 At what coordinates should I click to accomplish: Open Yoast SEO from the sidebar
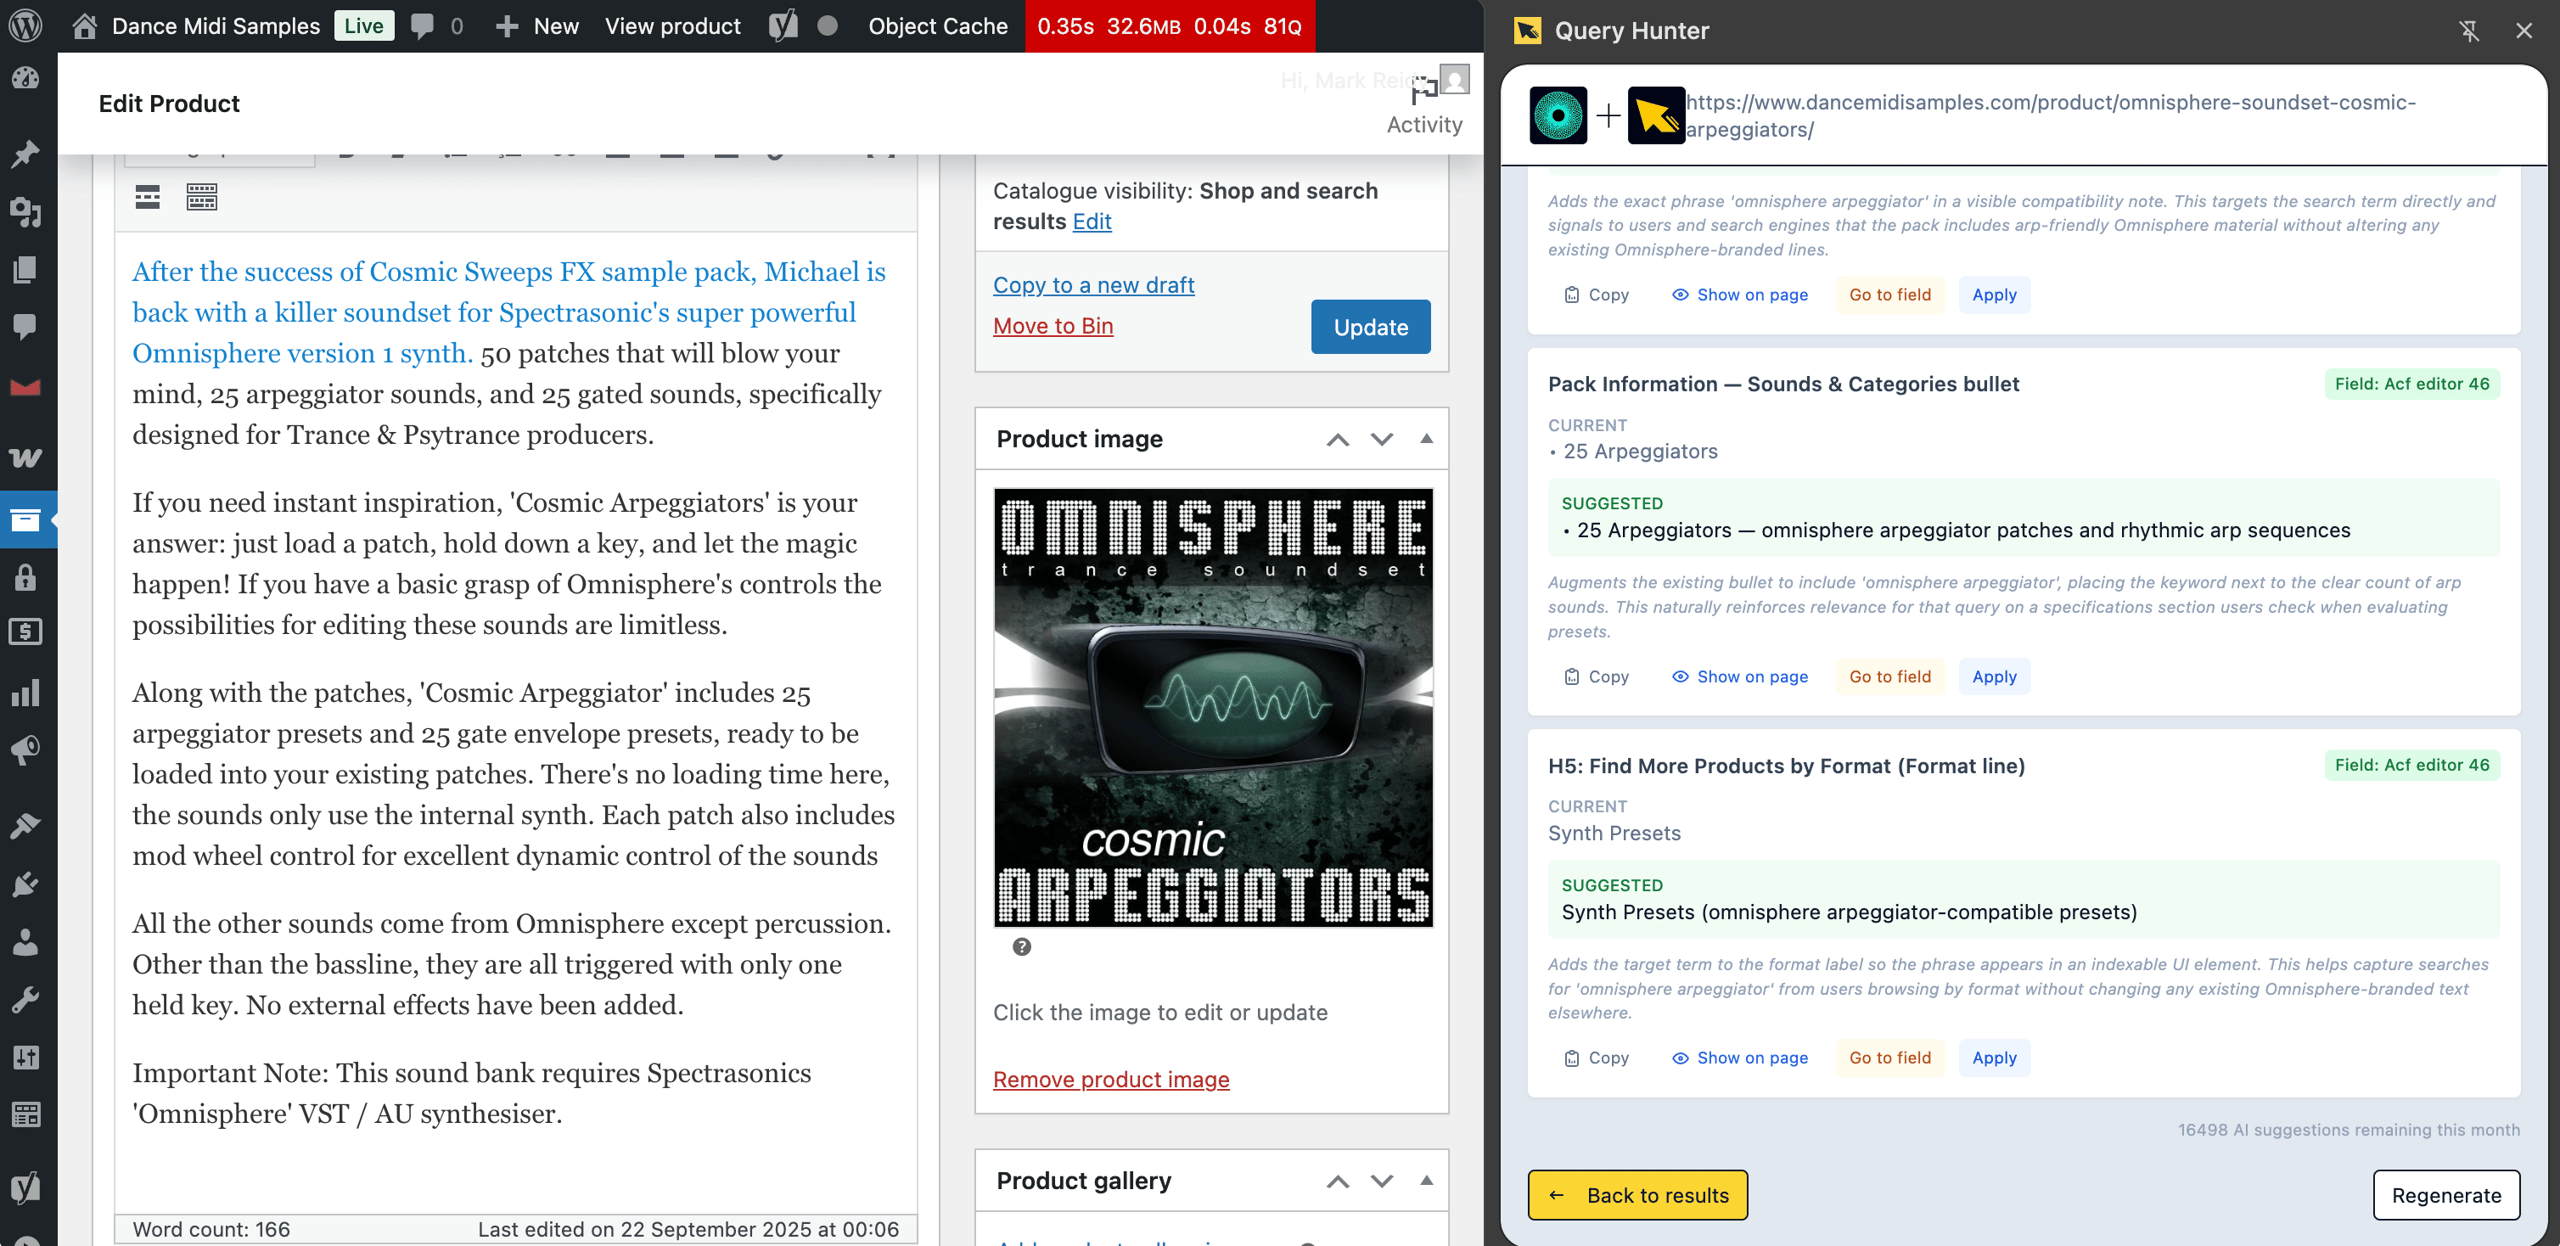click(27, 1187)
